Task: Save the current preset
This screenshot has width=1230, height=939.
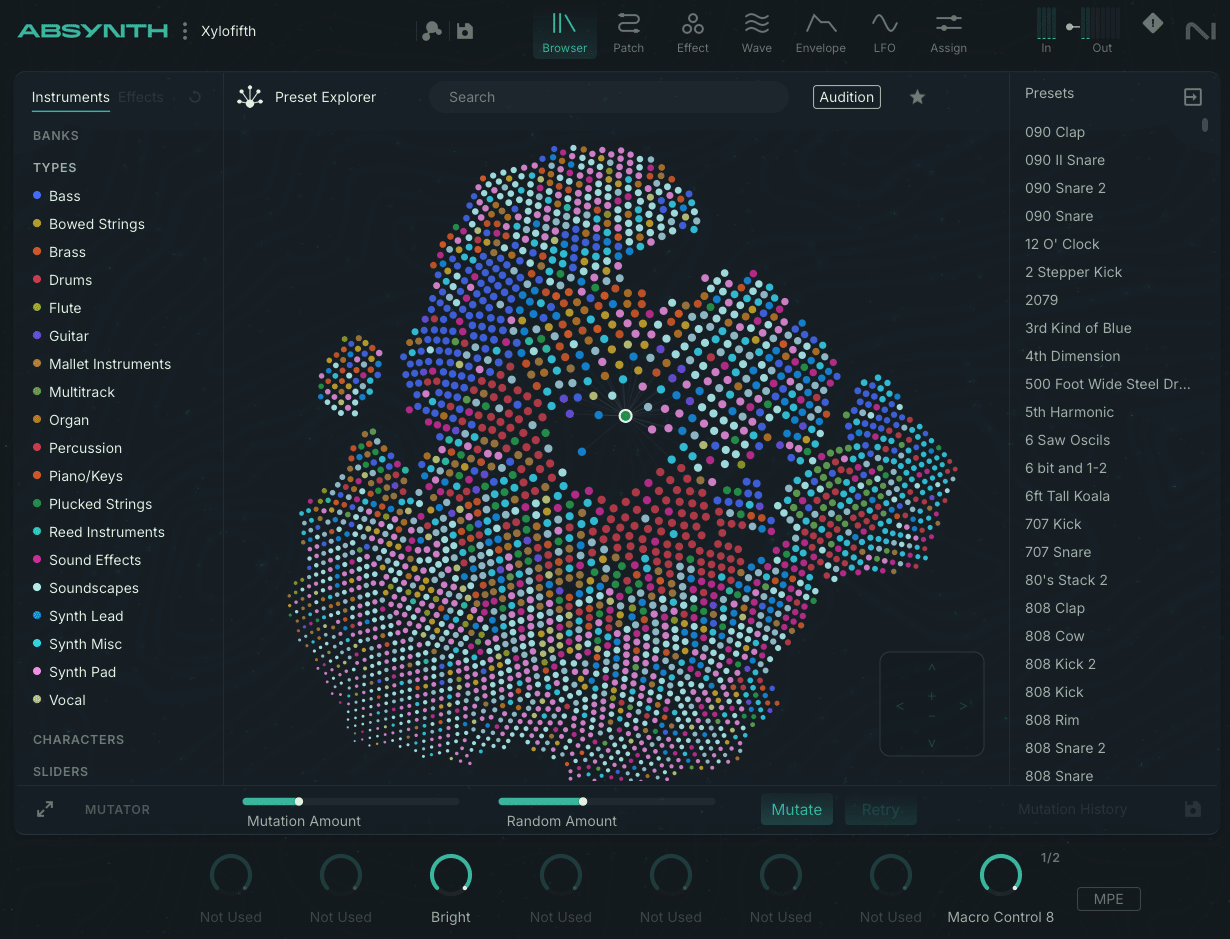Action: (463, 31)
